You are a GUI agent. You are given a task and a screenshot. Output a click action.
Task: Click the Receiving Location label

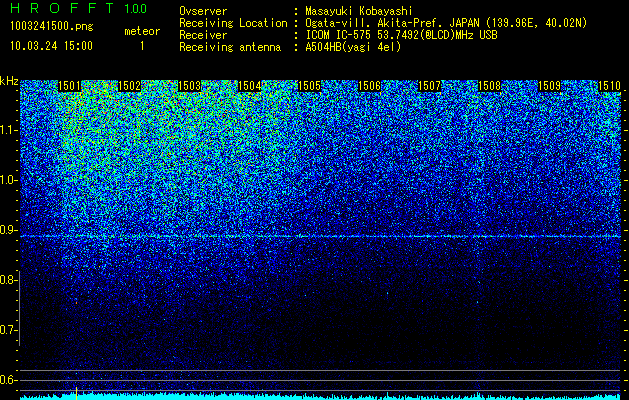tap(233, 24)
